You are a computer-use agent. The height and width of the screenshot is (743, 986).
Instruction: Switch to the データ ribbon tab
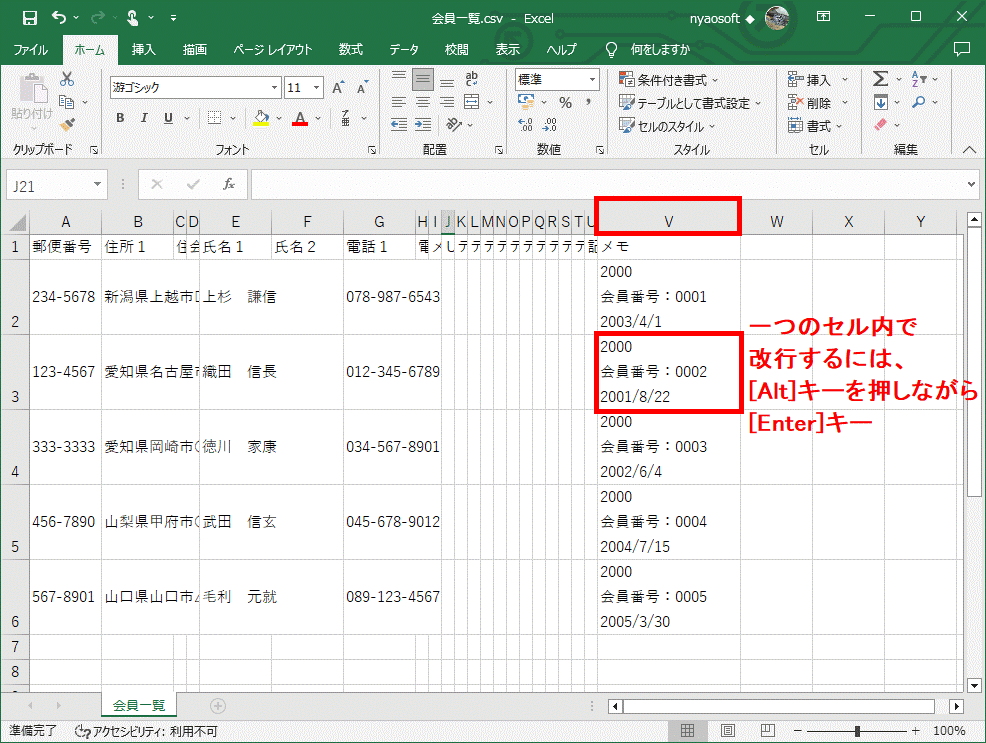(404, 49)
